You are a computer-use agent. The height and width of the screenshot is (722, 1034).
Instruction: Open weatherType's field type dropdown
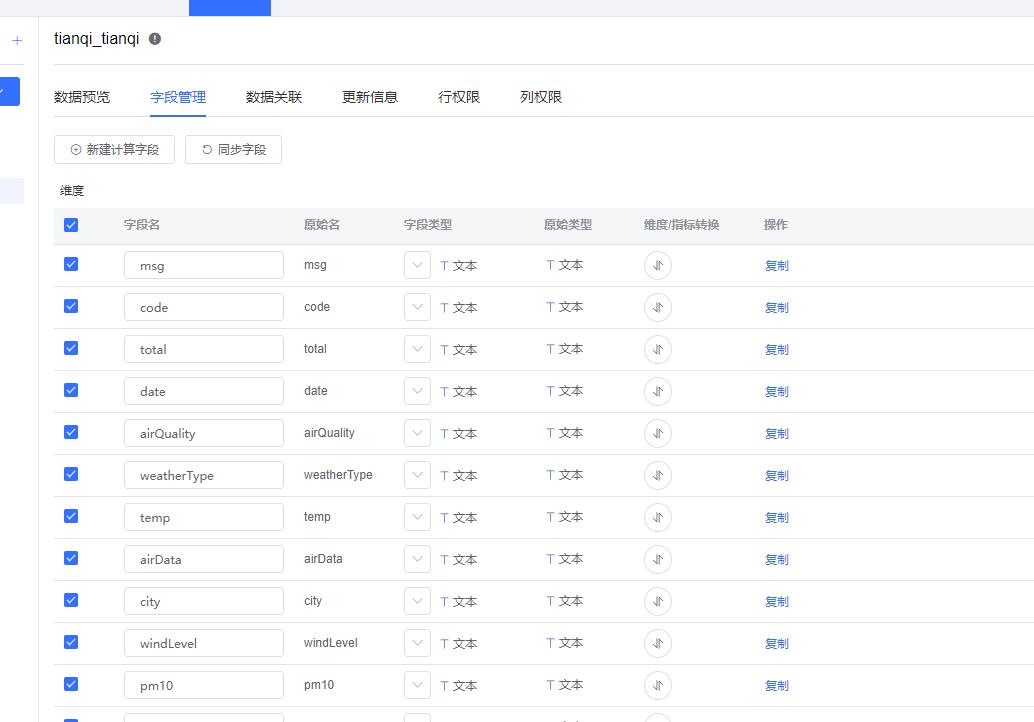point(417,475)
